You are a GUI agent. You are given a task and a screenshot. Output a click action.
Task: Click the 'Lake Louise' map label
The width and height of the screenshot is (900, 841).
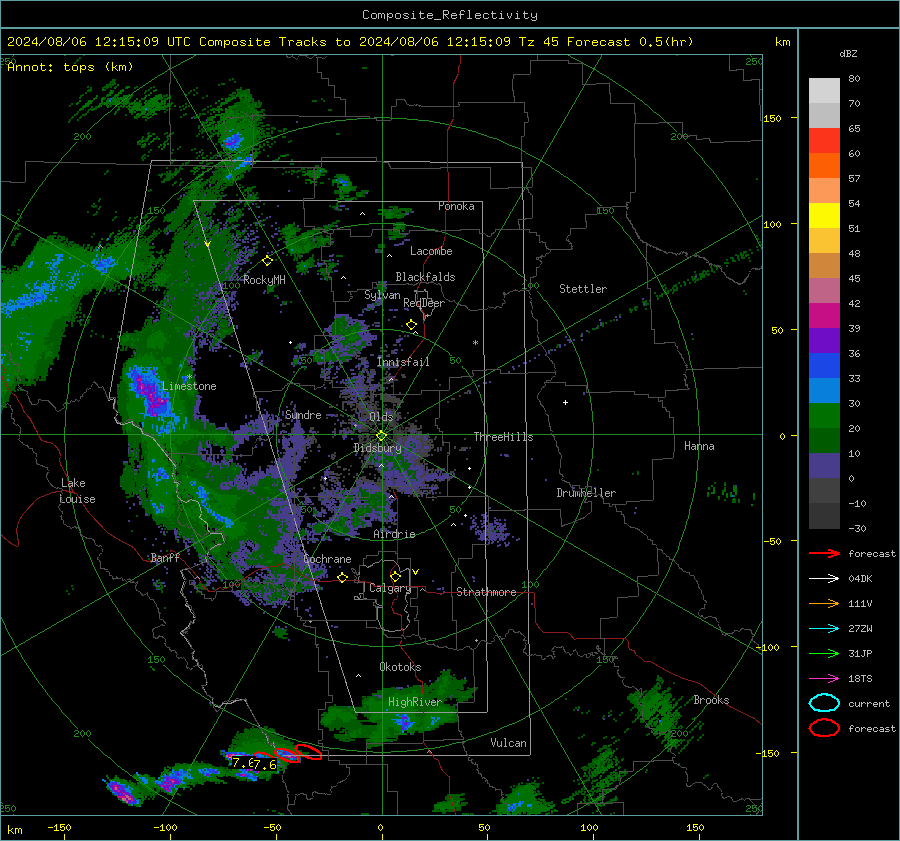coord(77,491)
